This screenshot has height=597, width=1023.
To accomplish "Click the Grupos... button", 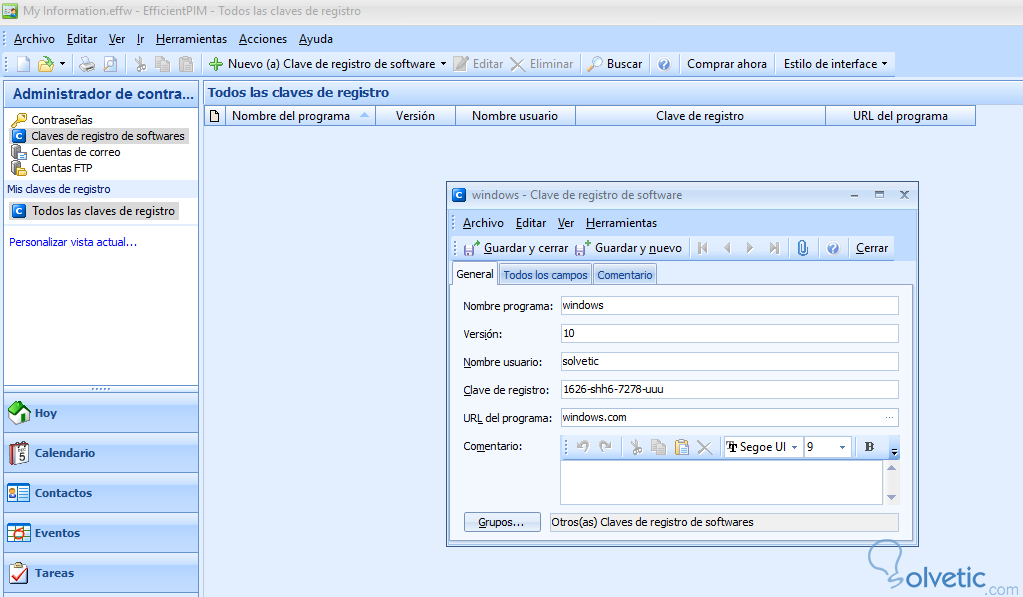I will point(502,523).
